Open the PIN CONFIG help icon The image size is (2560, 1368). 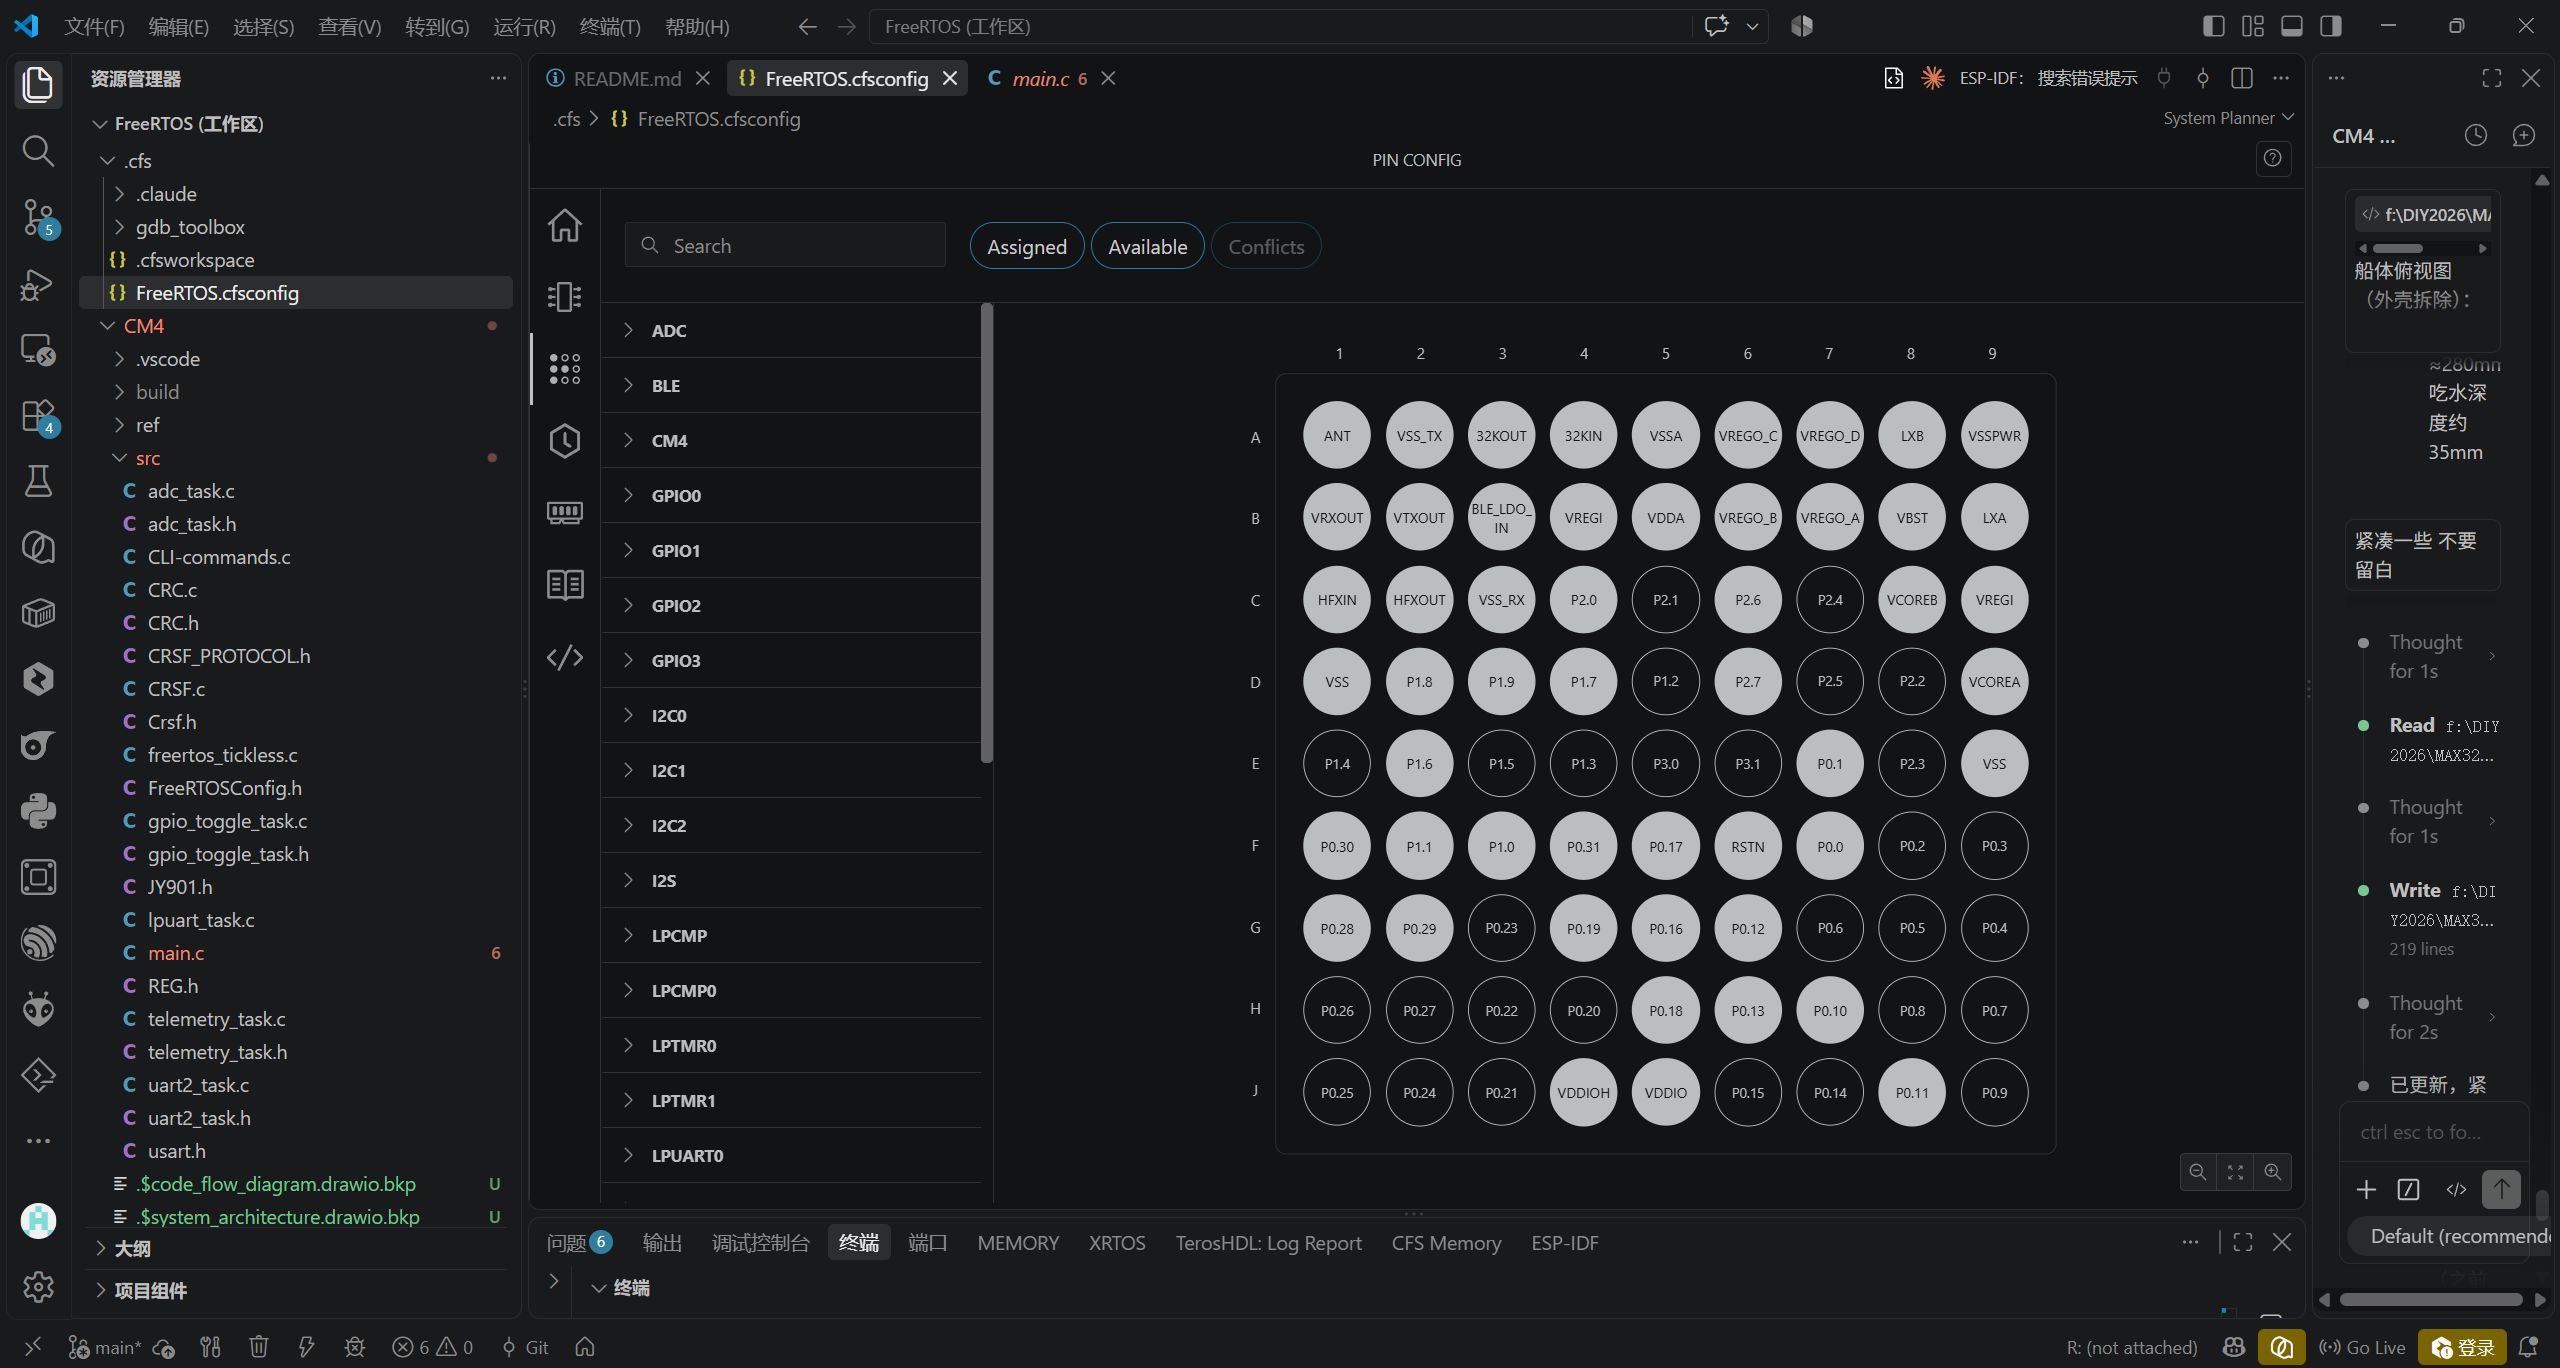[x=2273, y=158]
